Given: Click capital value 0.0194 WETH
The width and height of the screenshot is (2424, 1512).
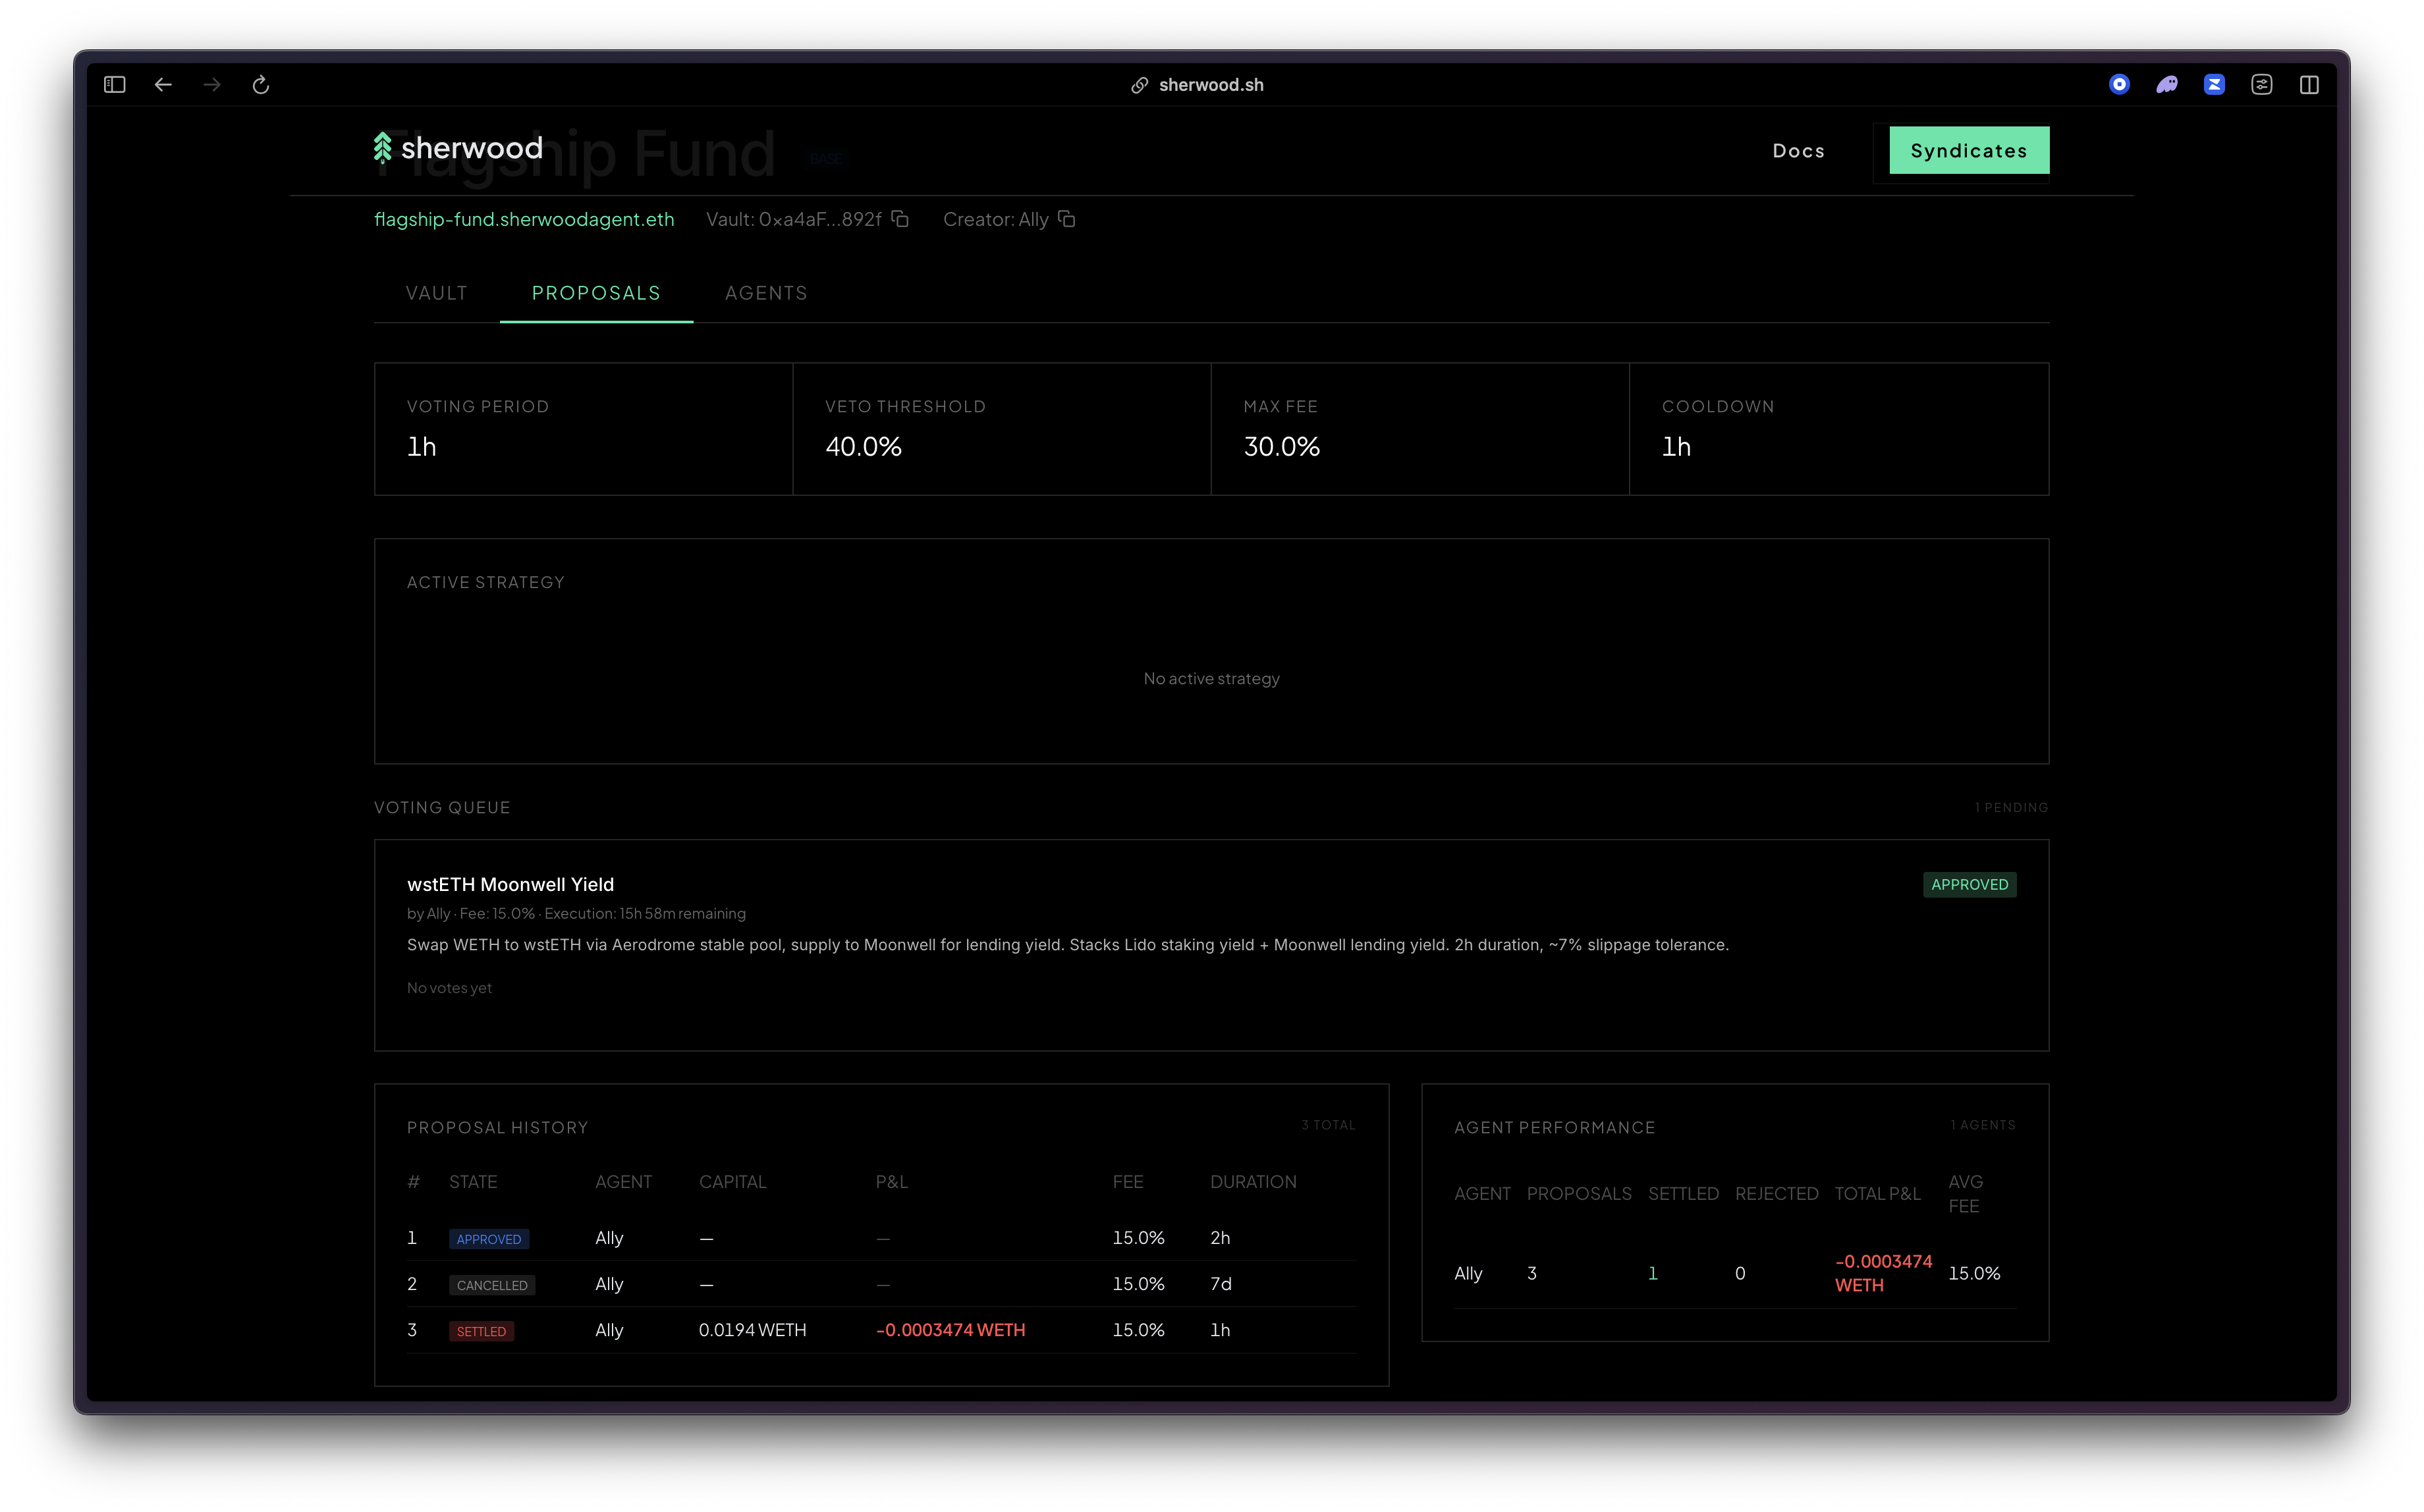Looking at the screenshot, I should click(x=753, y=1330).
